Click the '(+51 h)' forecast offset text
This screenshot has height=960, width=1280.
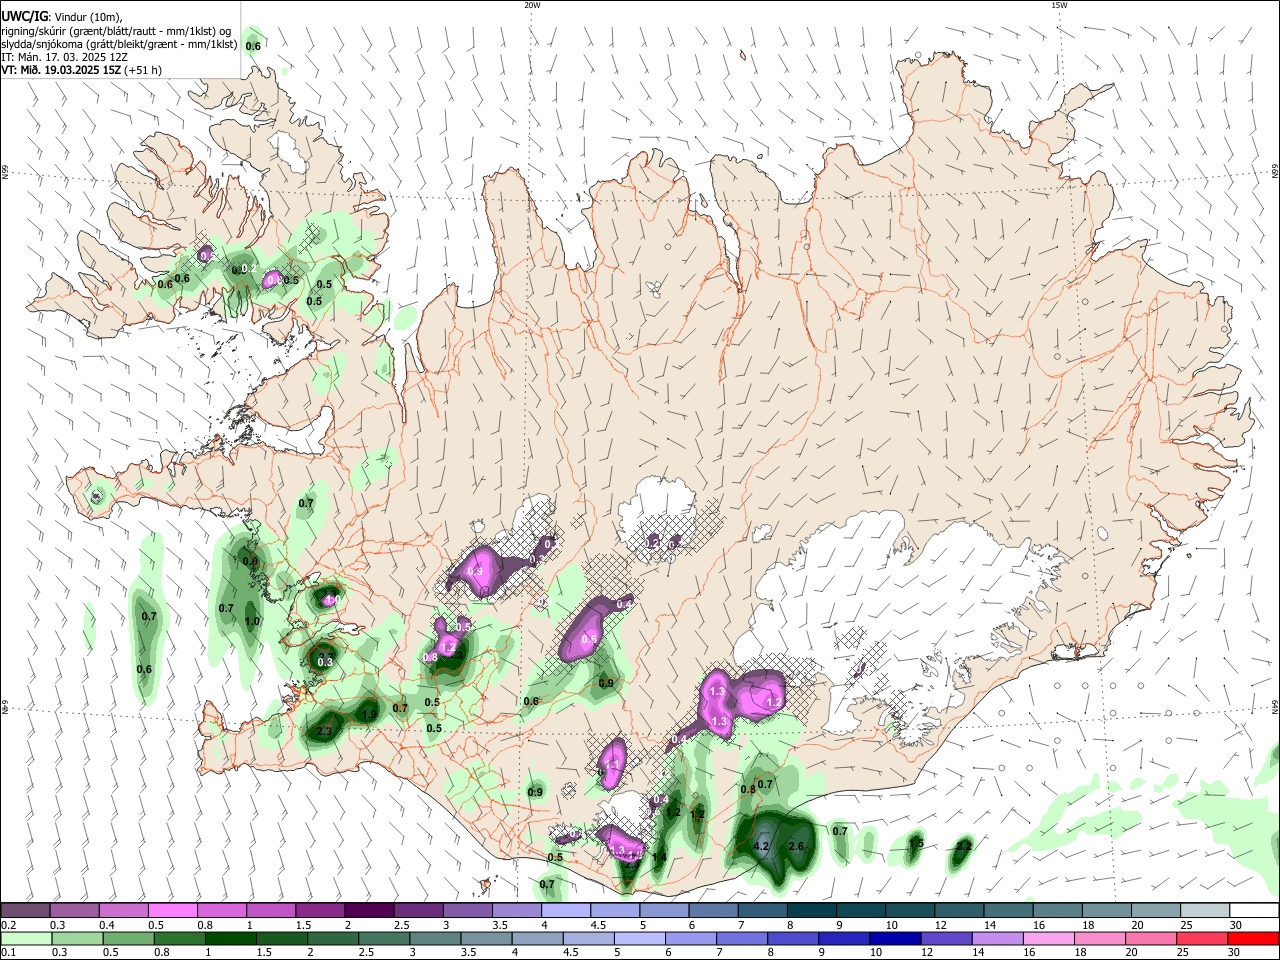coord(144,70)
